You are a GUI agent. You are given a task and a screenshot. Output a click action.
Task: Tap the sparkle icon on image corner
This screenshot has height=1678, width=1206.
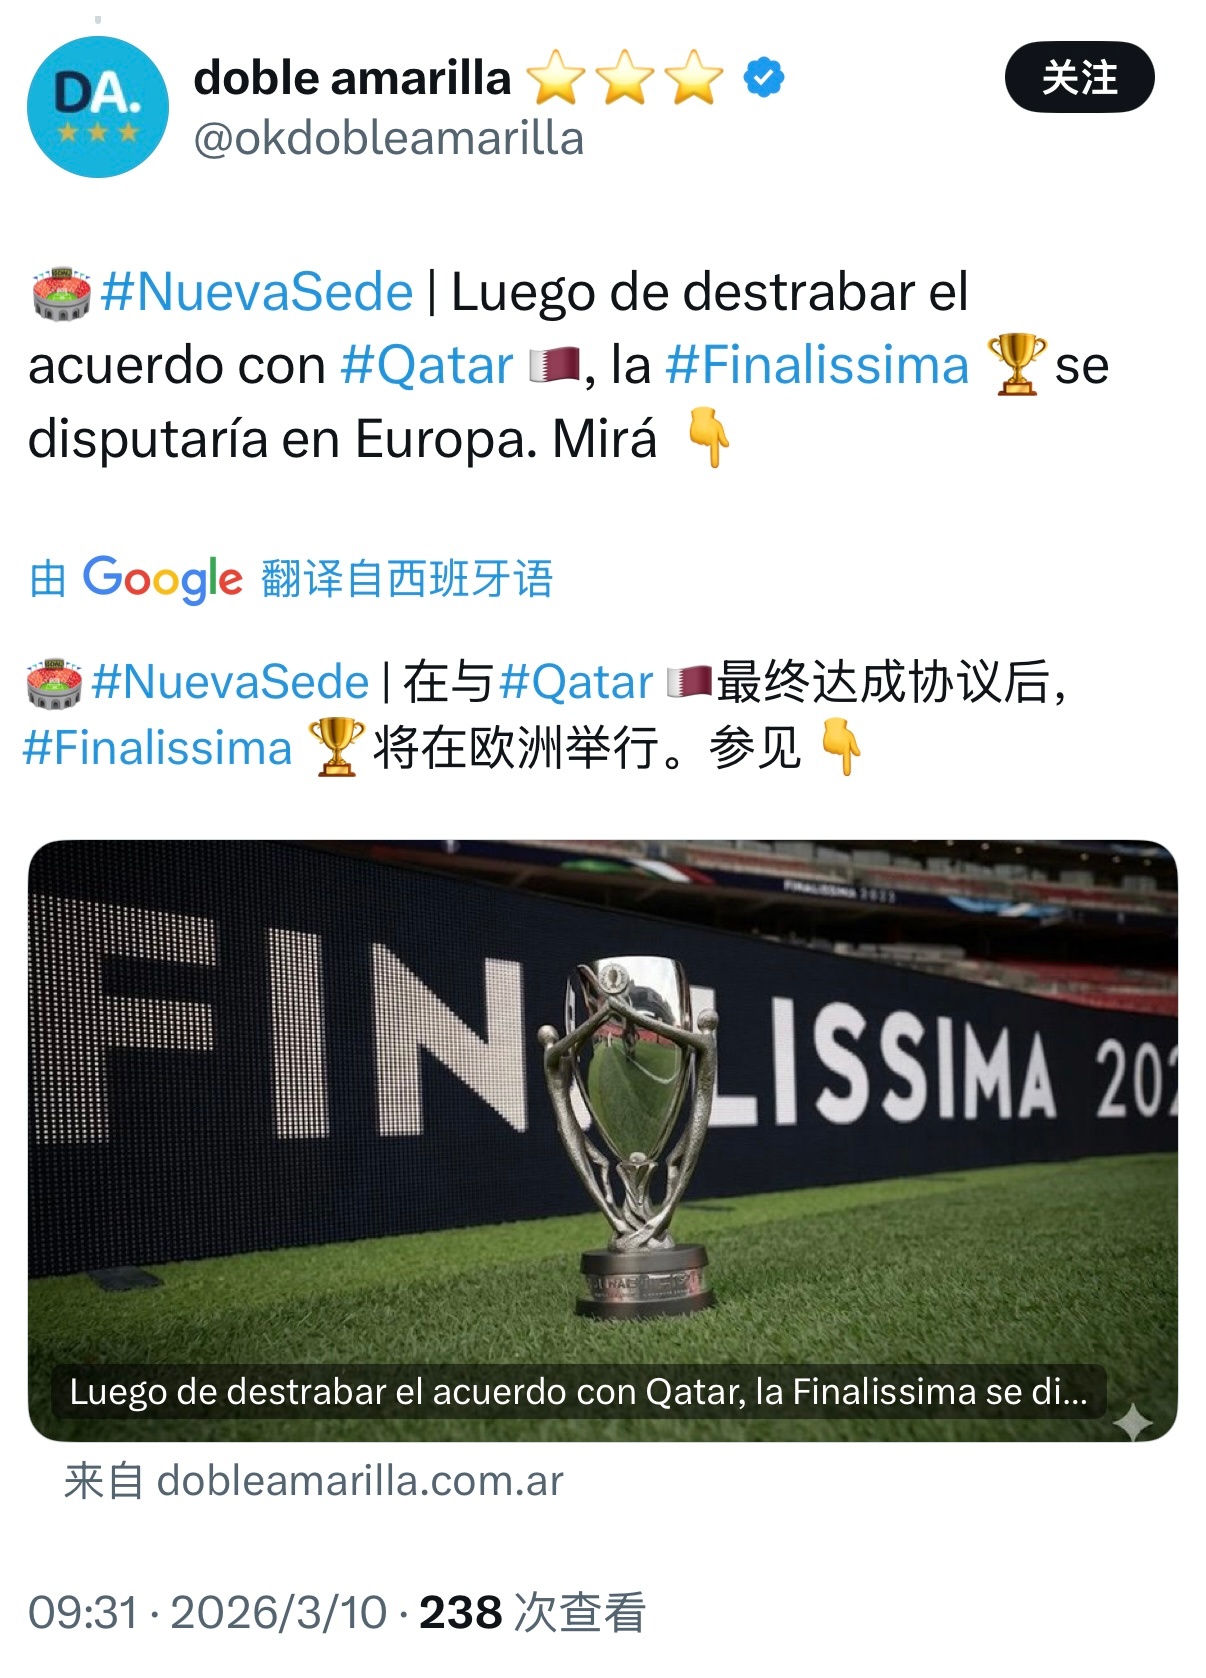coord(1133,1421)
